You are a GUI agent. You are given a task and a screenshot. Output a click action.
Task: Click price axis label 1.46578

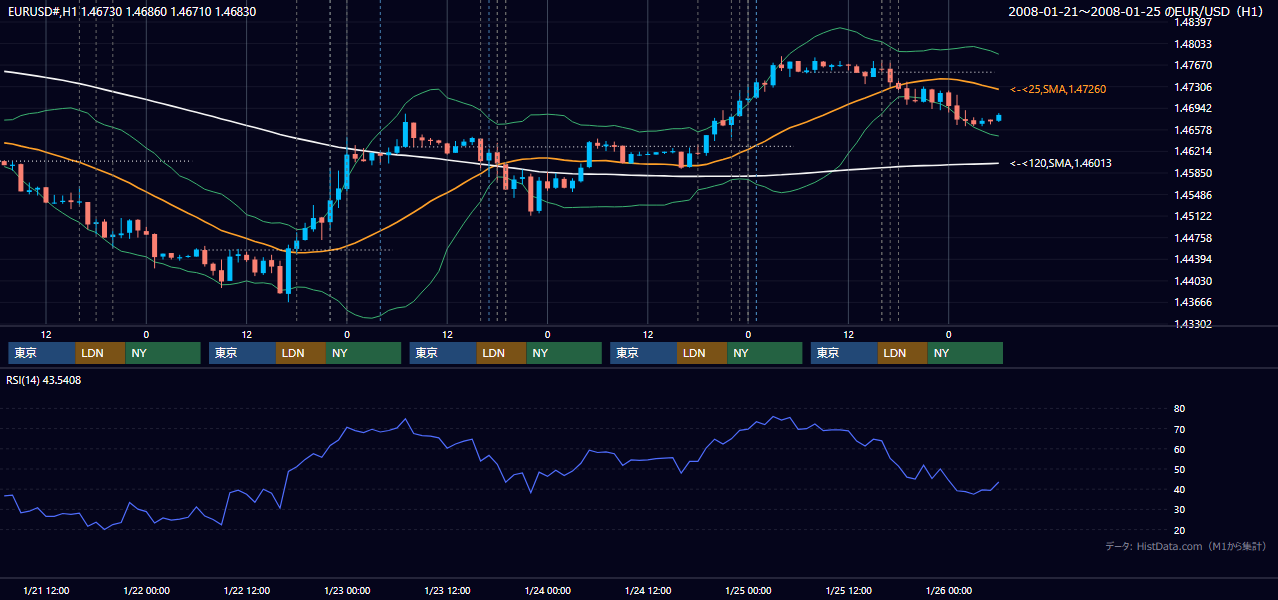[x=1193, y=130]
